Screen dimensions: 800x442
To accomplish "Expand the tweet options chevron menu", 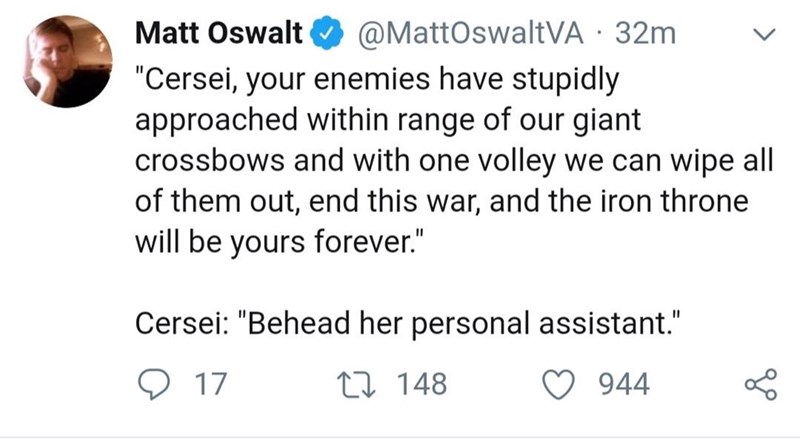I will pyautogui.click(x=764, y=35).
